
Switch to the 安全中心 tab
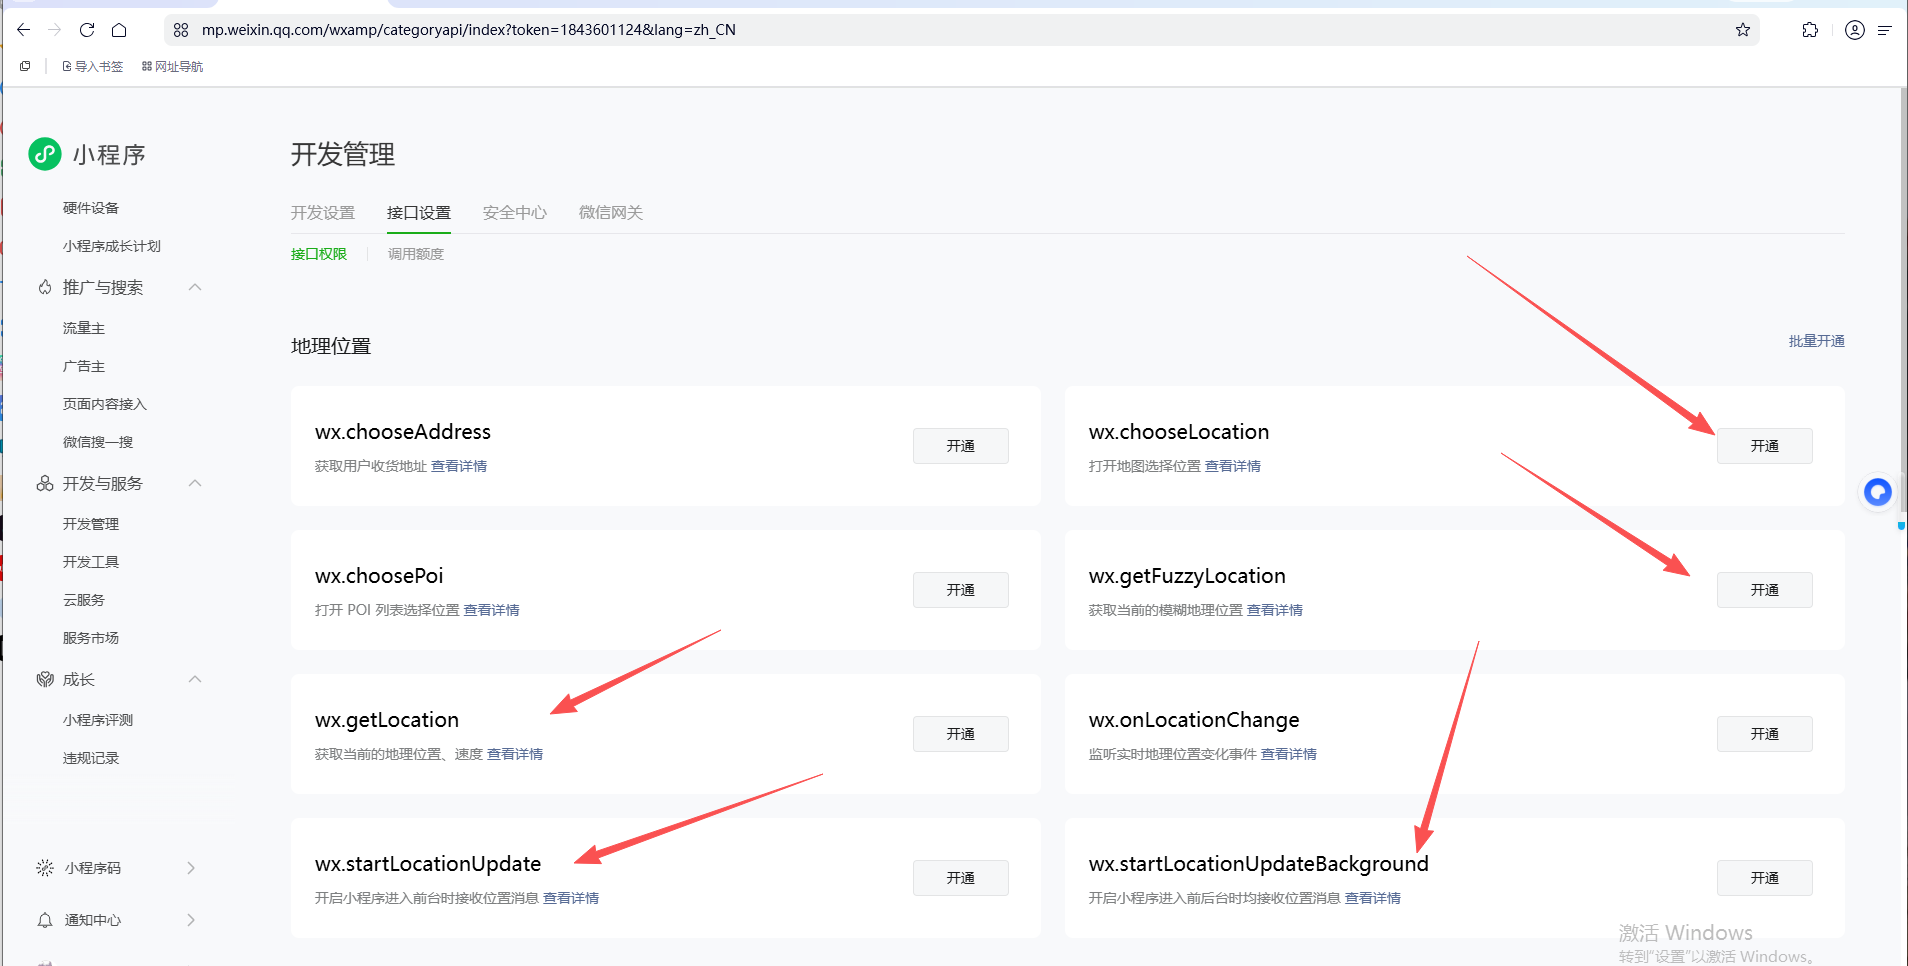tap(515, 213)
